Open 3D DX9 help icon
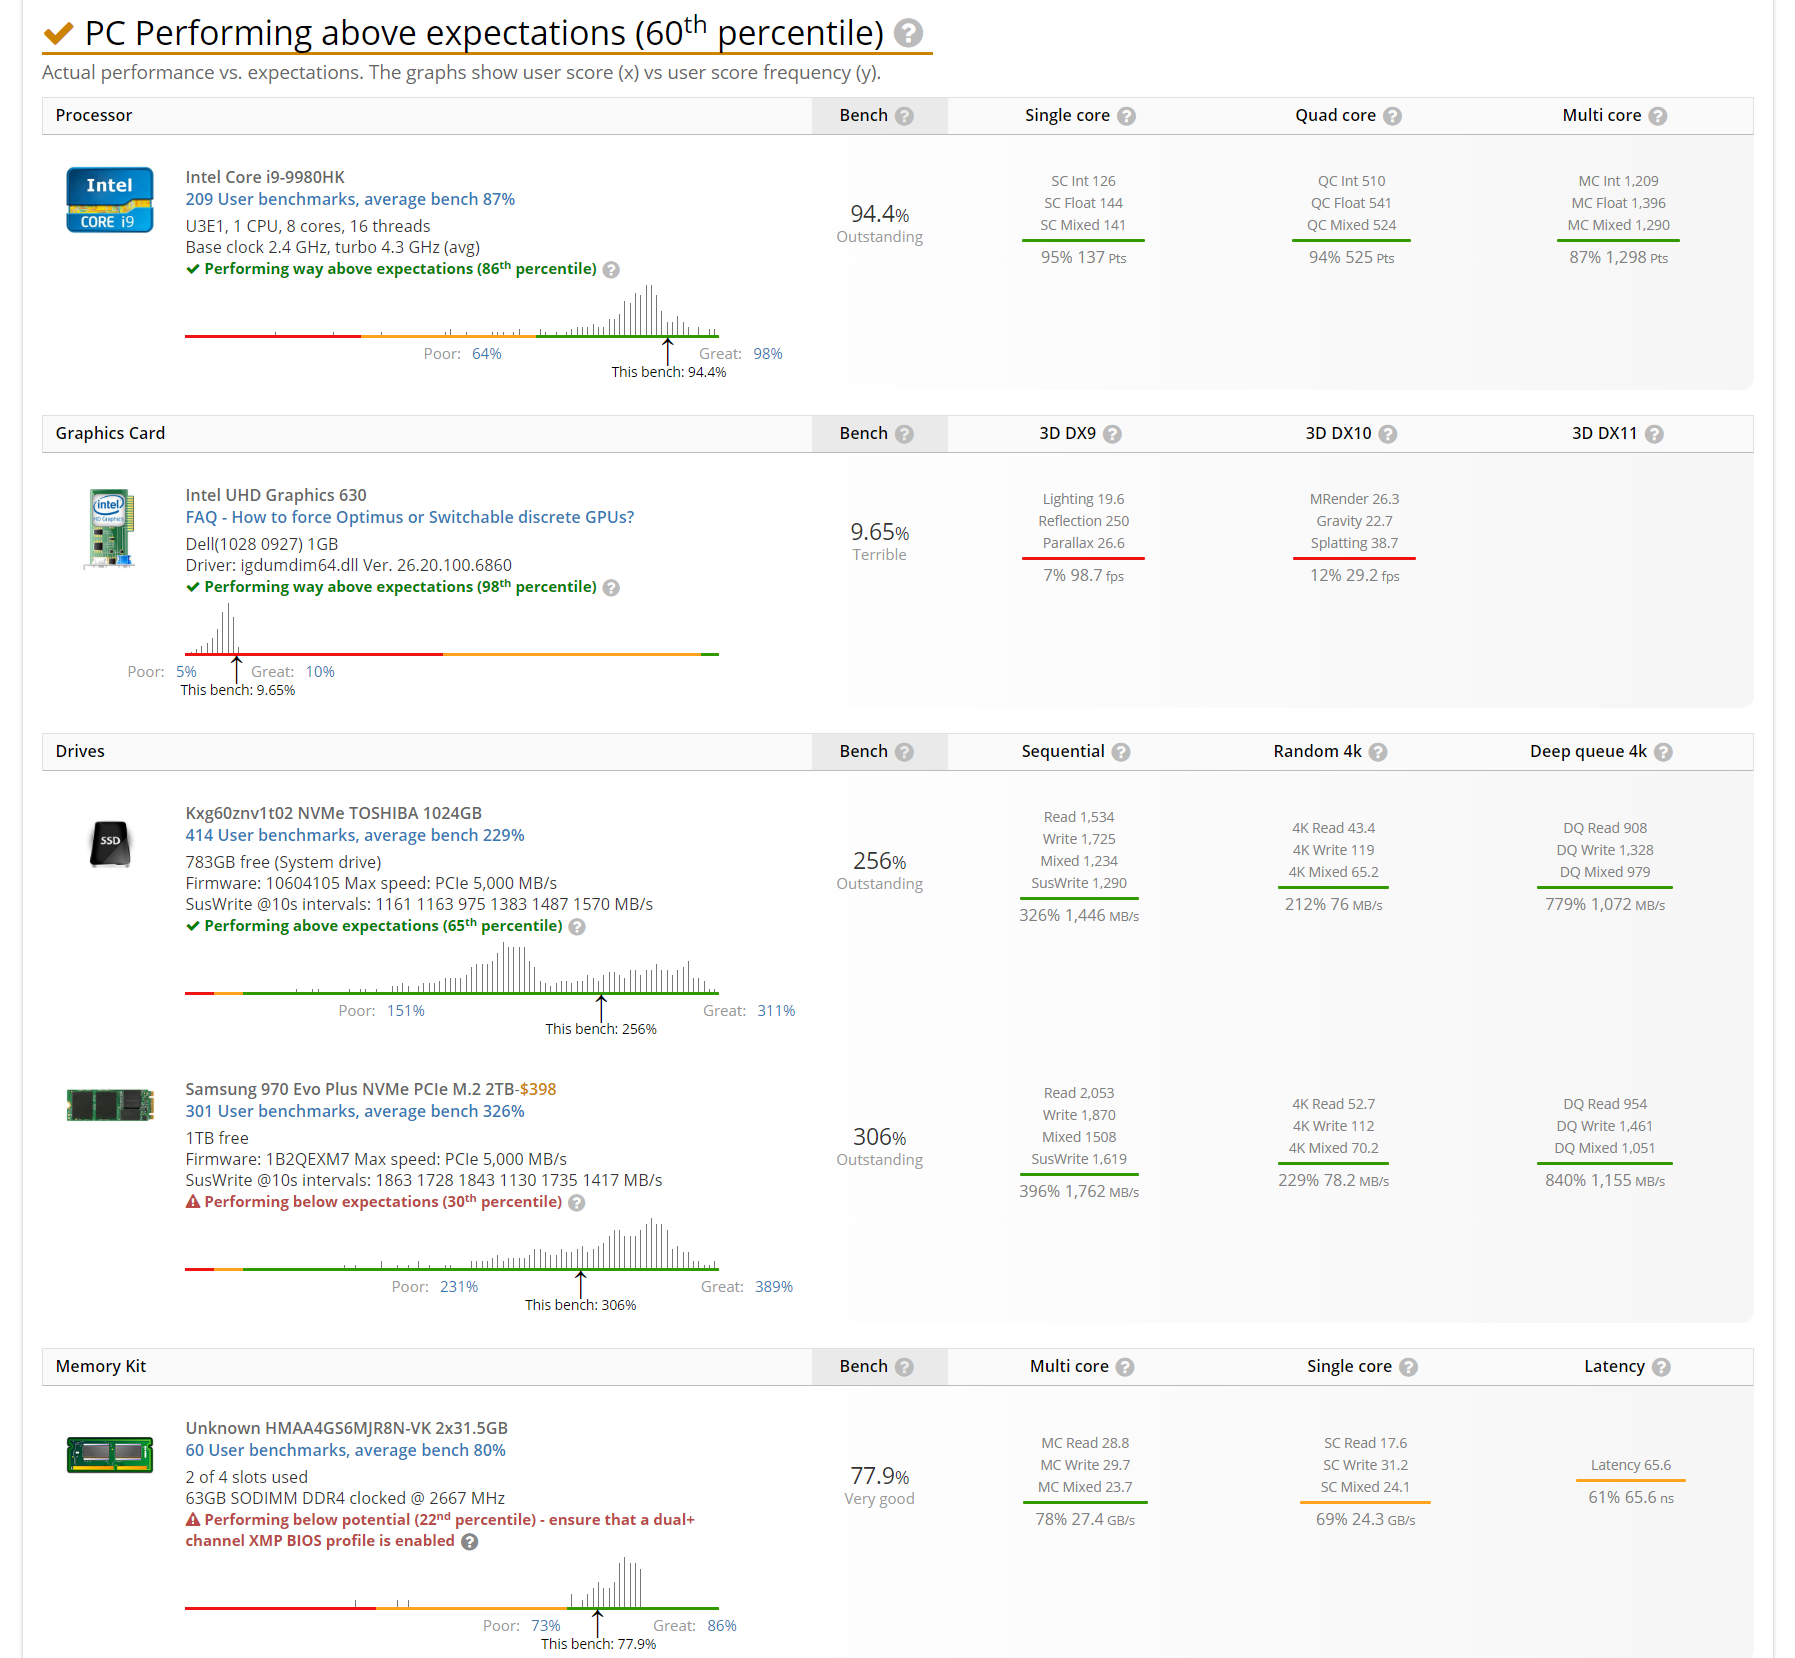The width and height of the screenshot is (1795, 1658). (x=1112, y=434)
